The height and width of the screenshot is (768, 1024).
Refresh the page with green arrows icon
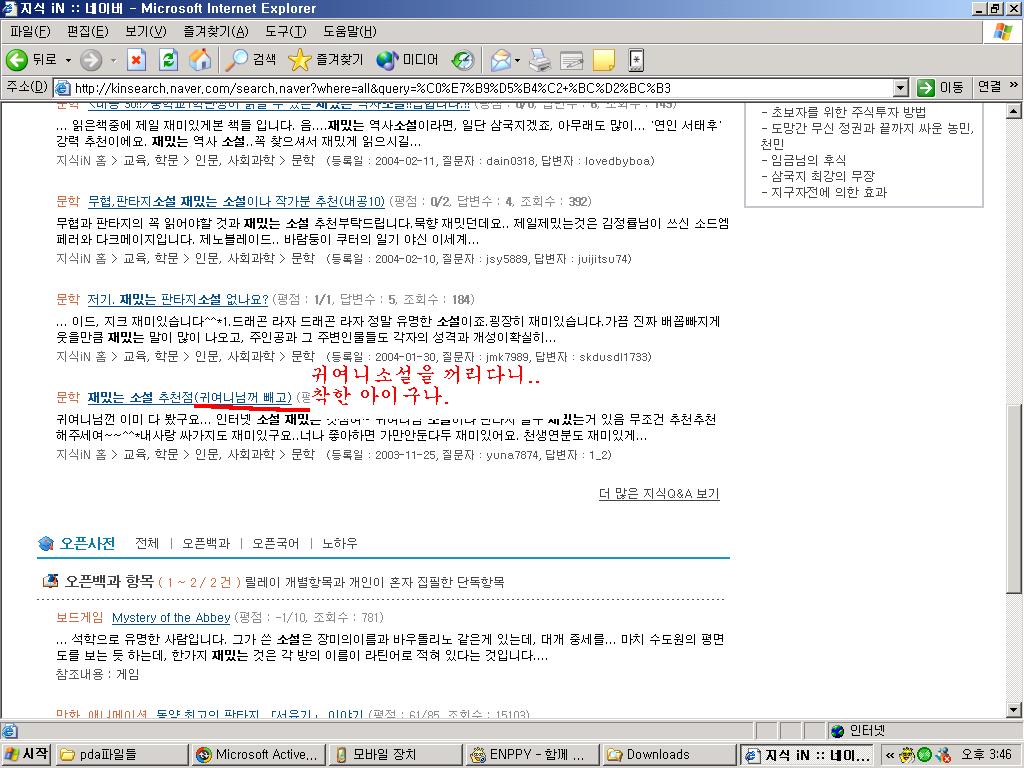pyautogui.click(x=168, y=60)
